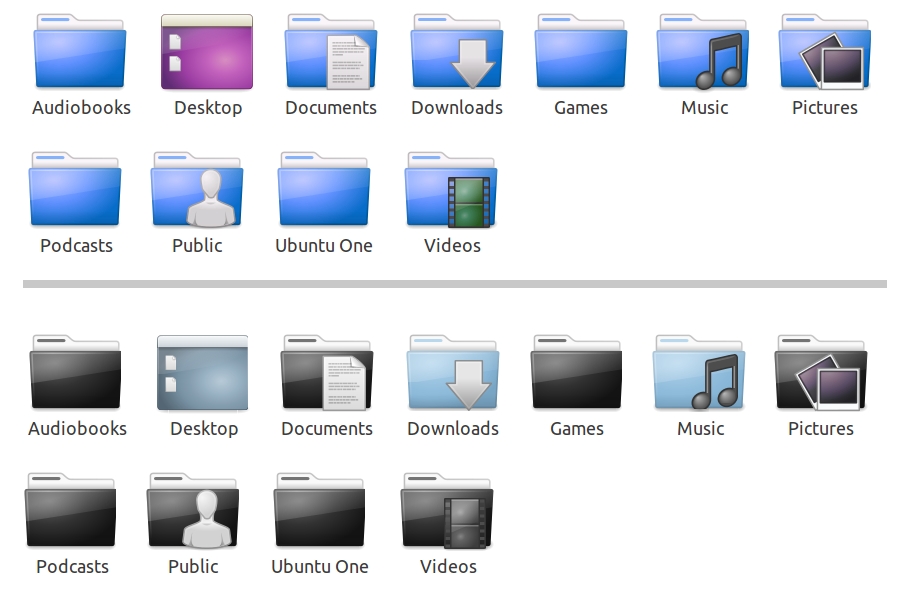This screenshot has width=900, height=600.
Task: Select the purple Desktop folder icon
Action: pos(207,53)
